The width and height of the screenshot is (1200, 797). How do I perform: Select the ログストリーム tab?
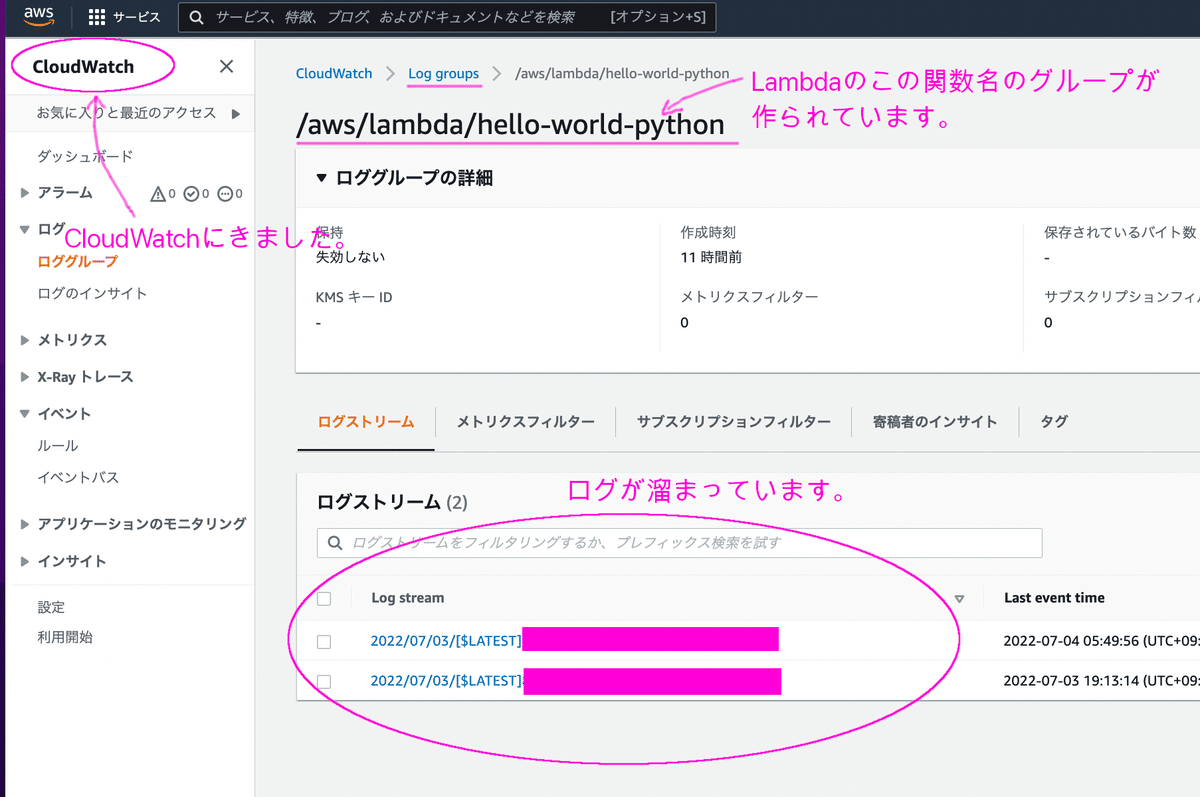[366, 422]
